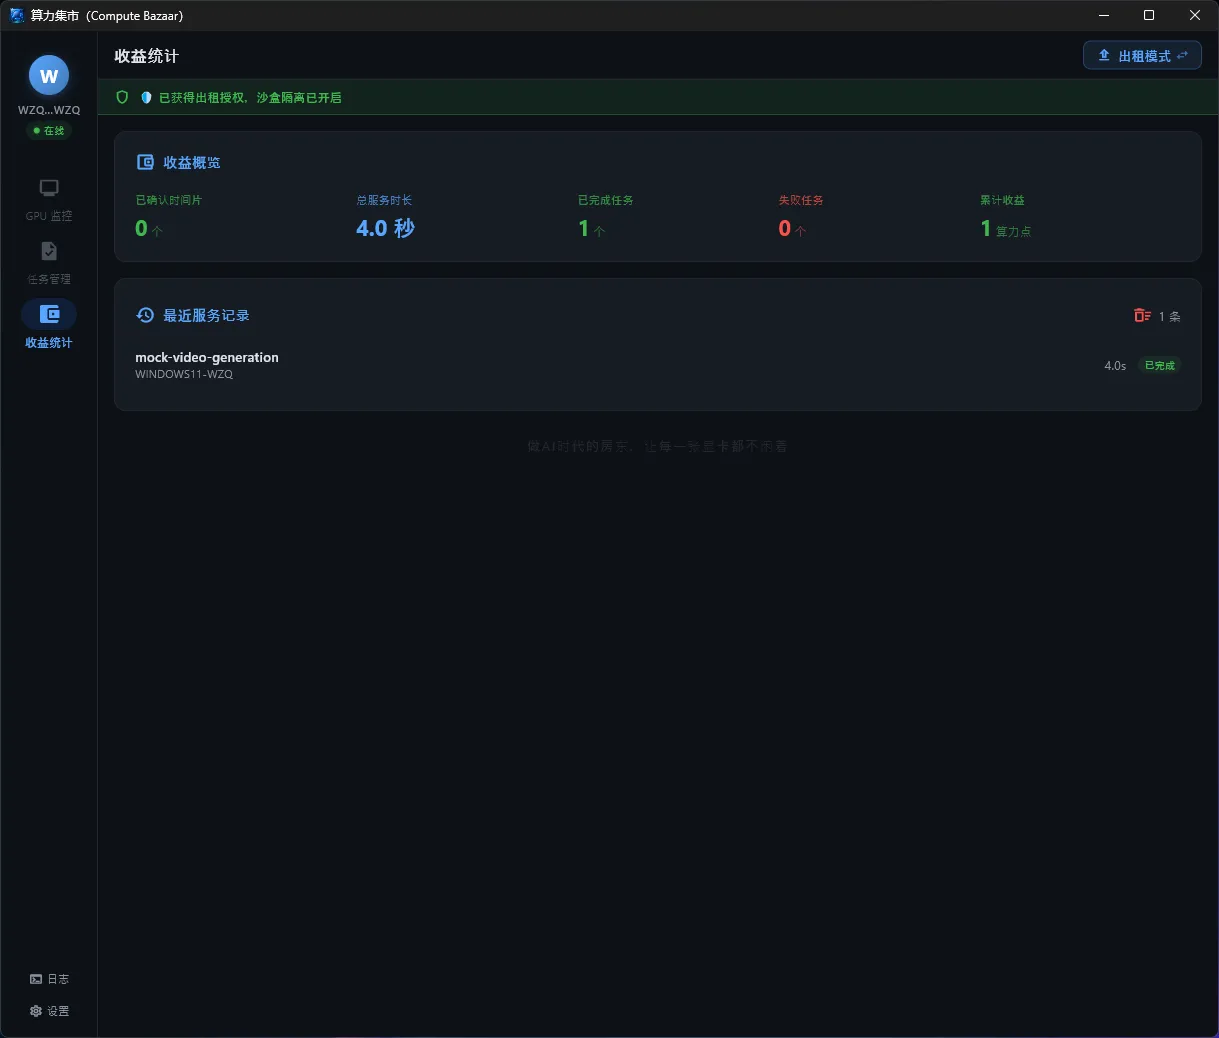
Task: Click the 在线 online status badge
Action: (49, 131)
